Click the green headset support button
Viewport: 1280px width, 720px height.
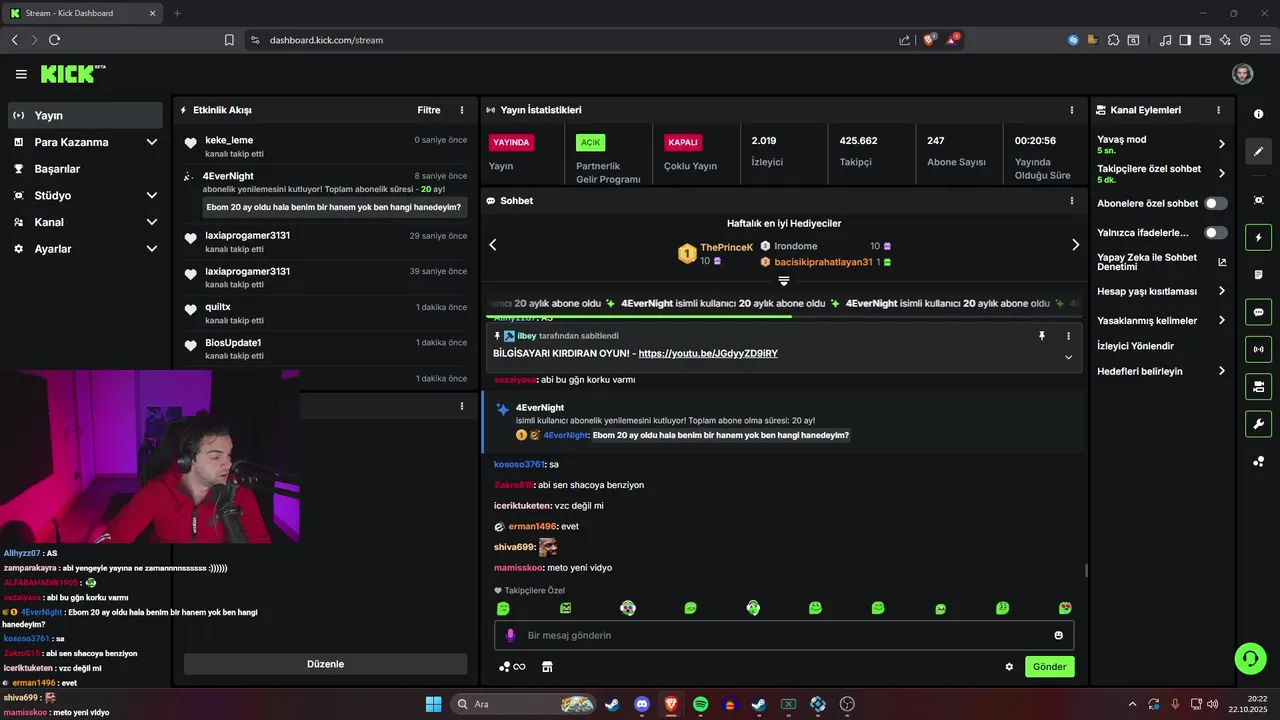pyautogui.click(x=1251, y=658)
